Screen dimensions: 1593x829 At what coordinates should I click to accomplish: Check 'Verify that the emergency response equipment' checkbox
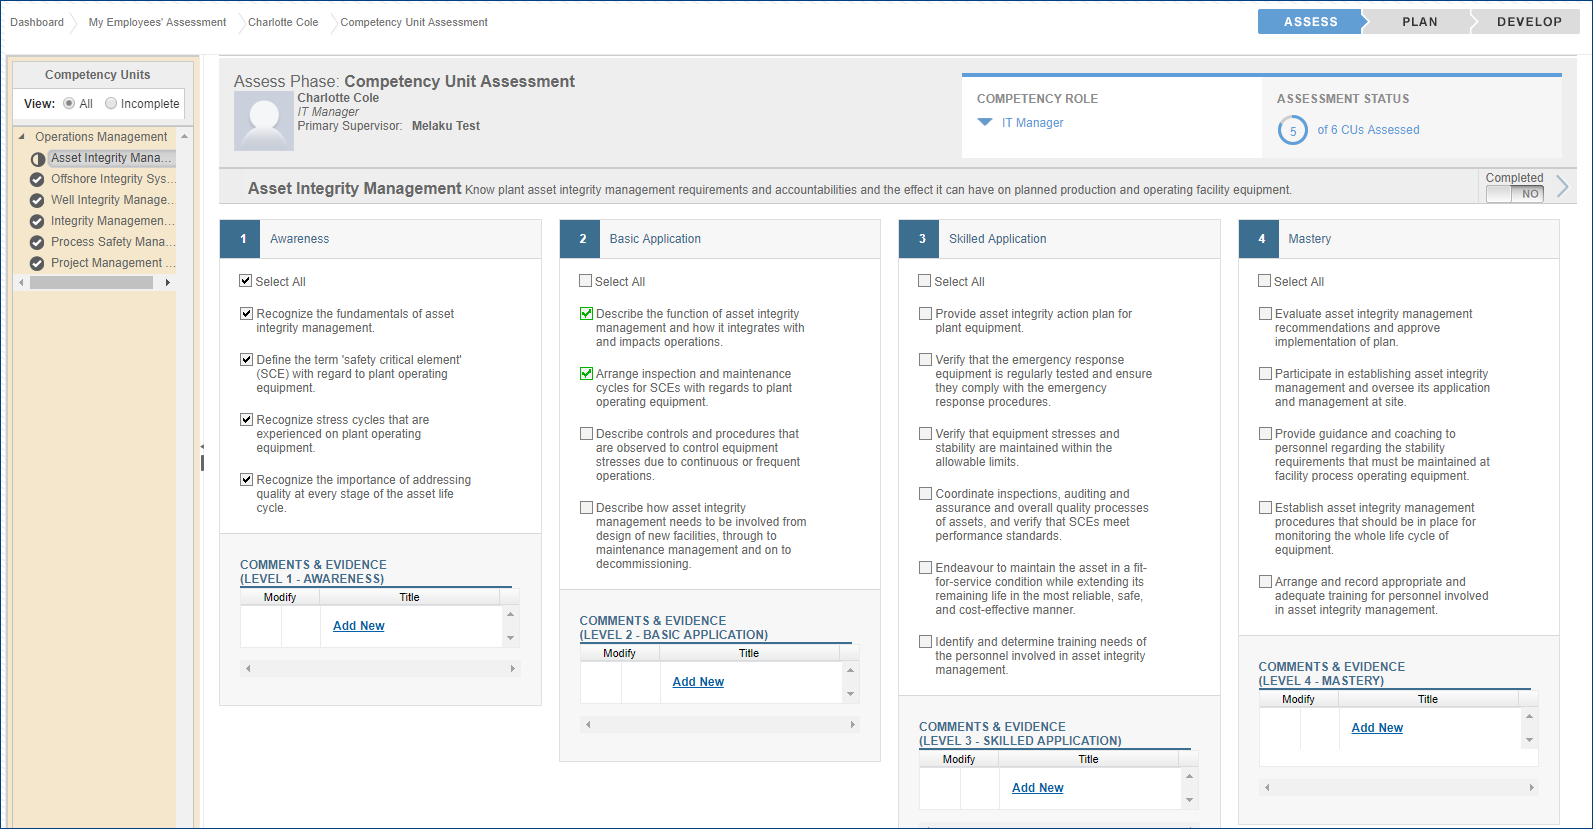click(925, 359)
